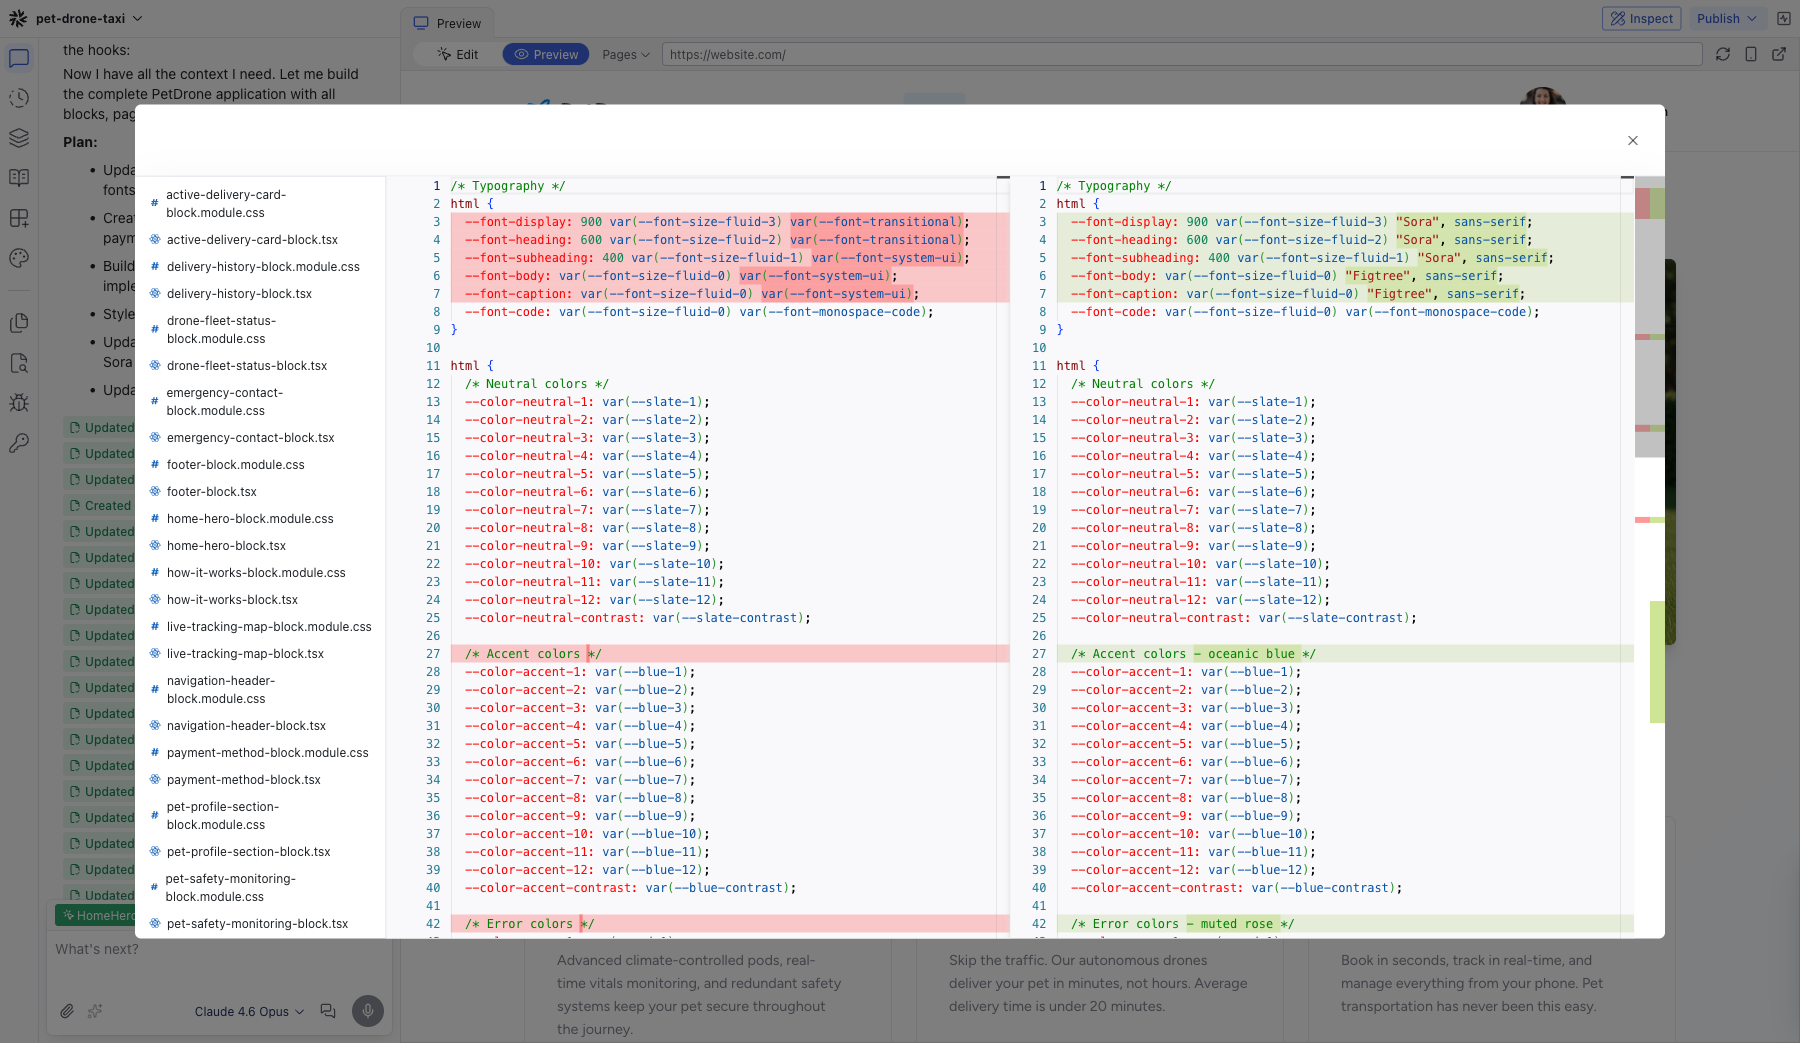Open footer-block.tsx in the file list
1800x1043 pixels.
211,492
